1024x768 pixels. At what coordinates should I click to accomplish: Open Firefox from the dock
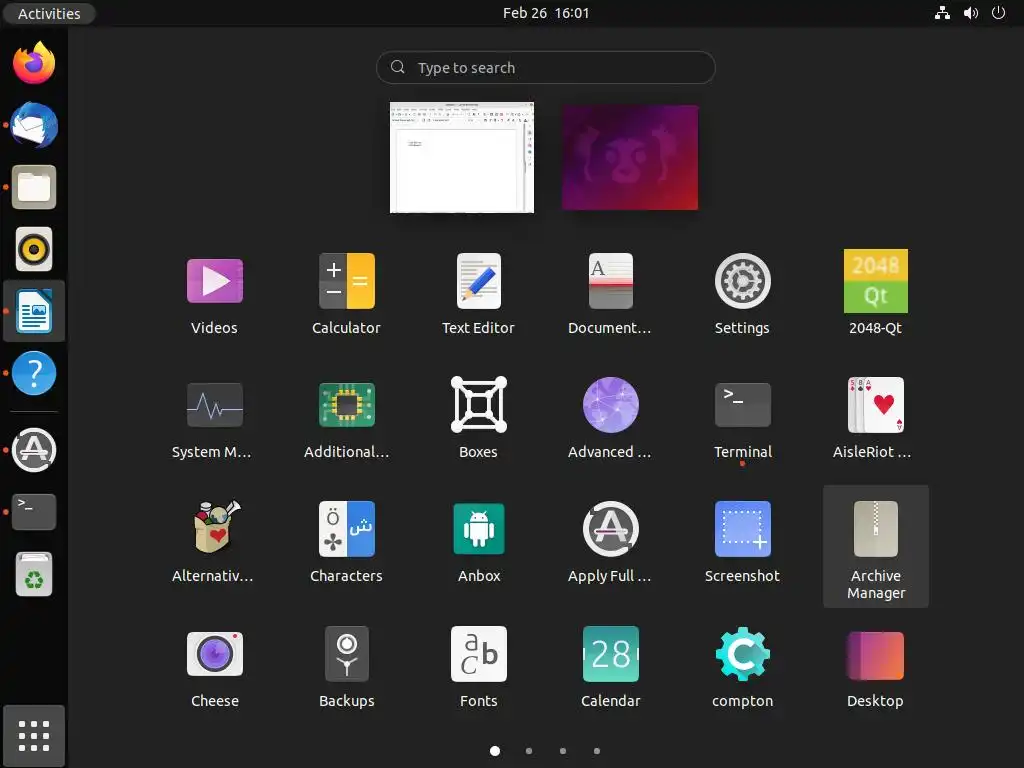(x=34, y=63)
